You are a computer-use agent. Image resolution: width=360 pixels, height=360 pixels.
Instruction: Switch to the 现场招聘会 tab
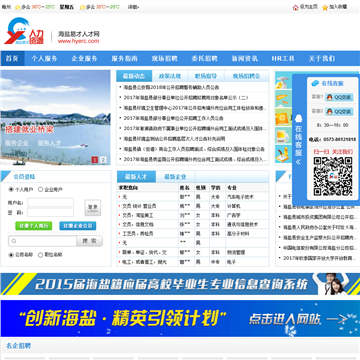[x=246, y=76]
